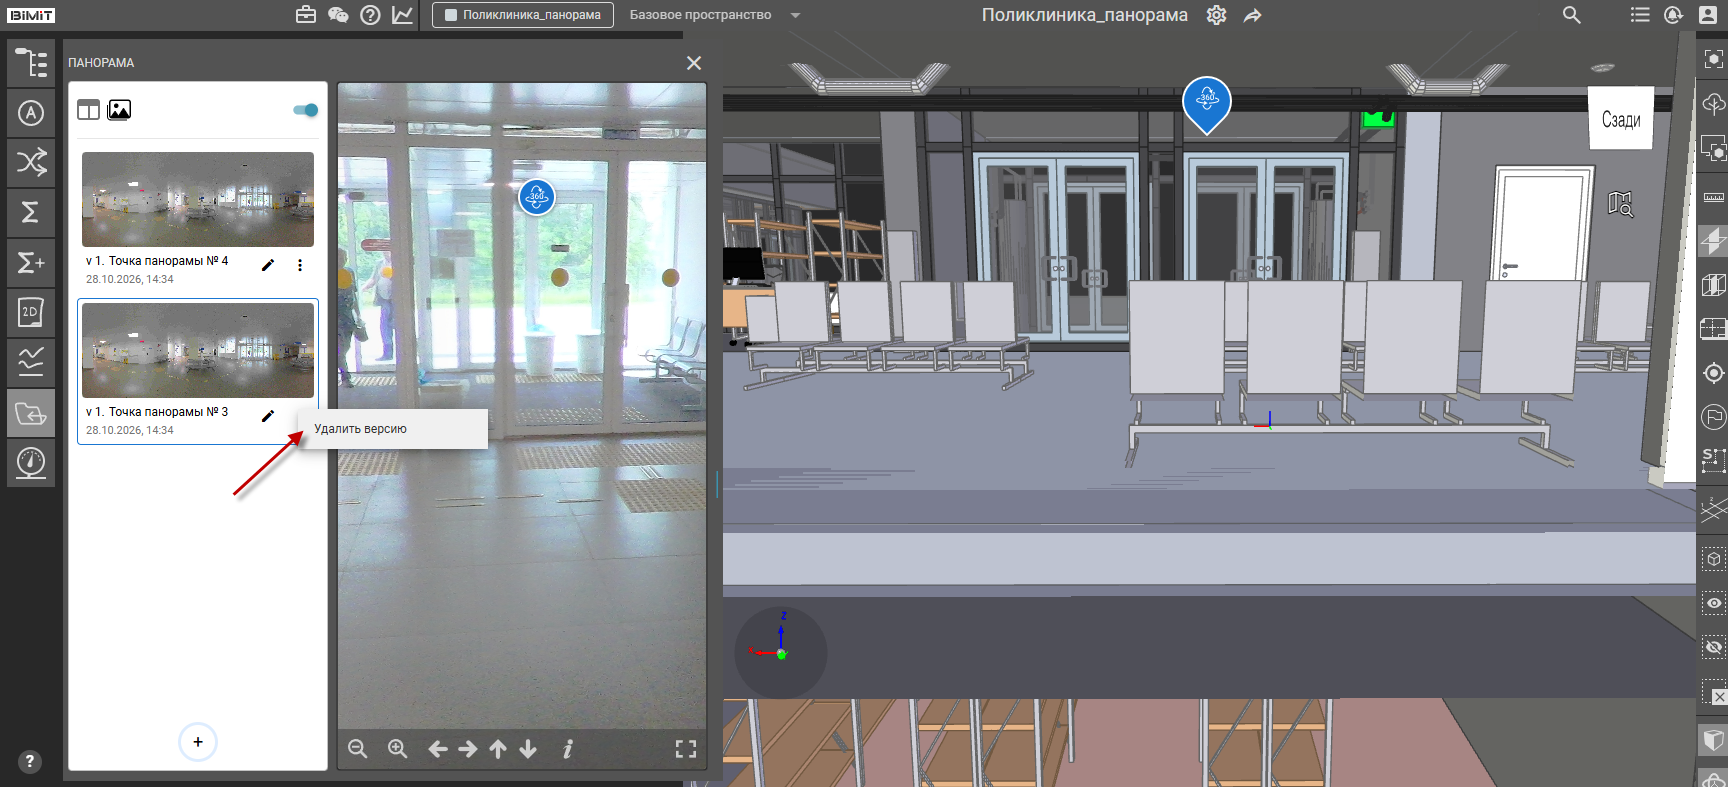Rotate the panorama to the left

[x=437, y=749]
